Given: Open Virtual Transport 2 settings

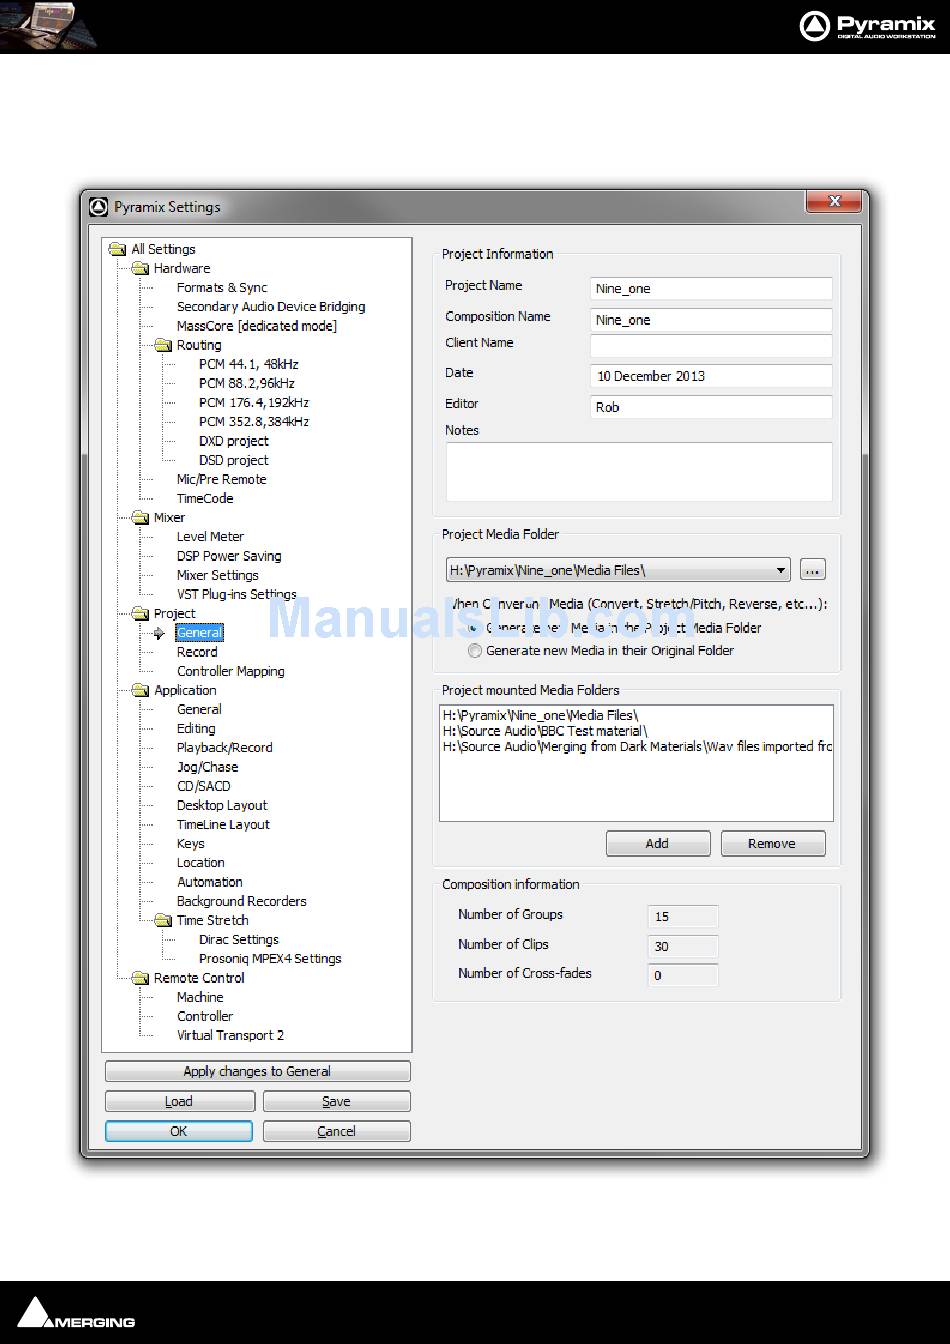Looking at the screenshot, I should coord(231,1036).
